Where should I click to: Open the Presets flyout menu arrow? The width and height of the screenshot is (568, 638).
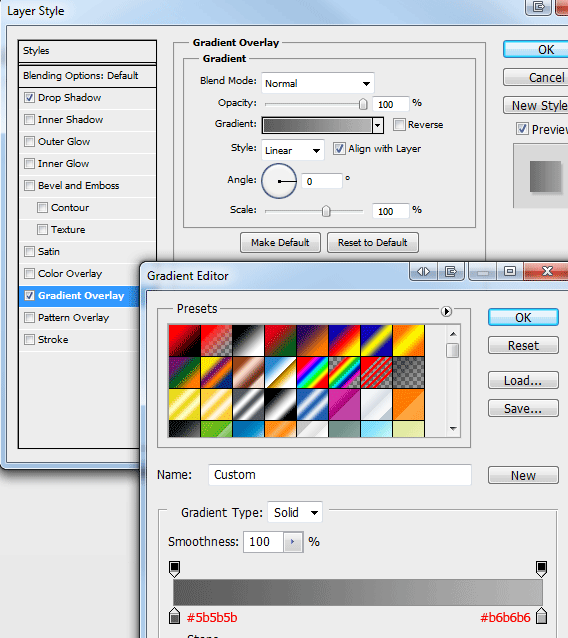coord(446,312)
